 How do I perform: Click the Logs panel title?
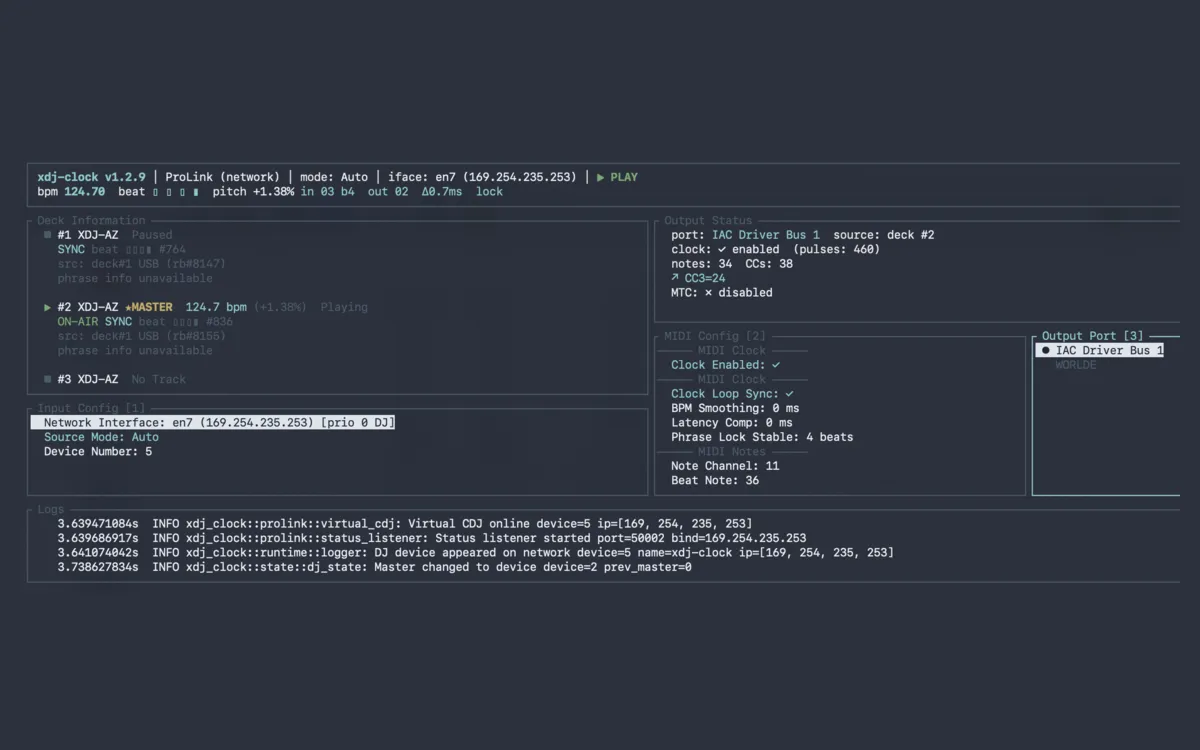click(x=50, y=509)
